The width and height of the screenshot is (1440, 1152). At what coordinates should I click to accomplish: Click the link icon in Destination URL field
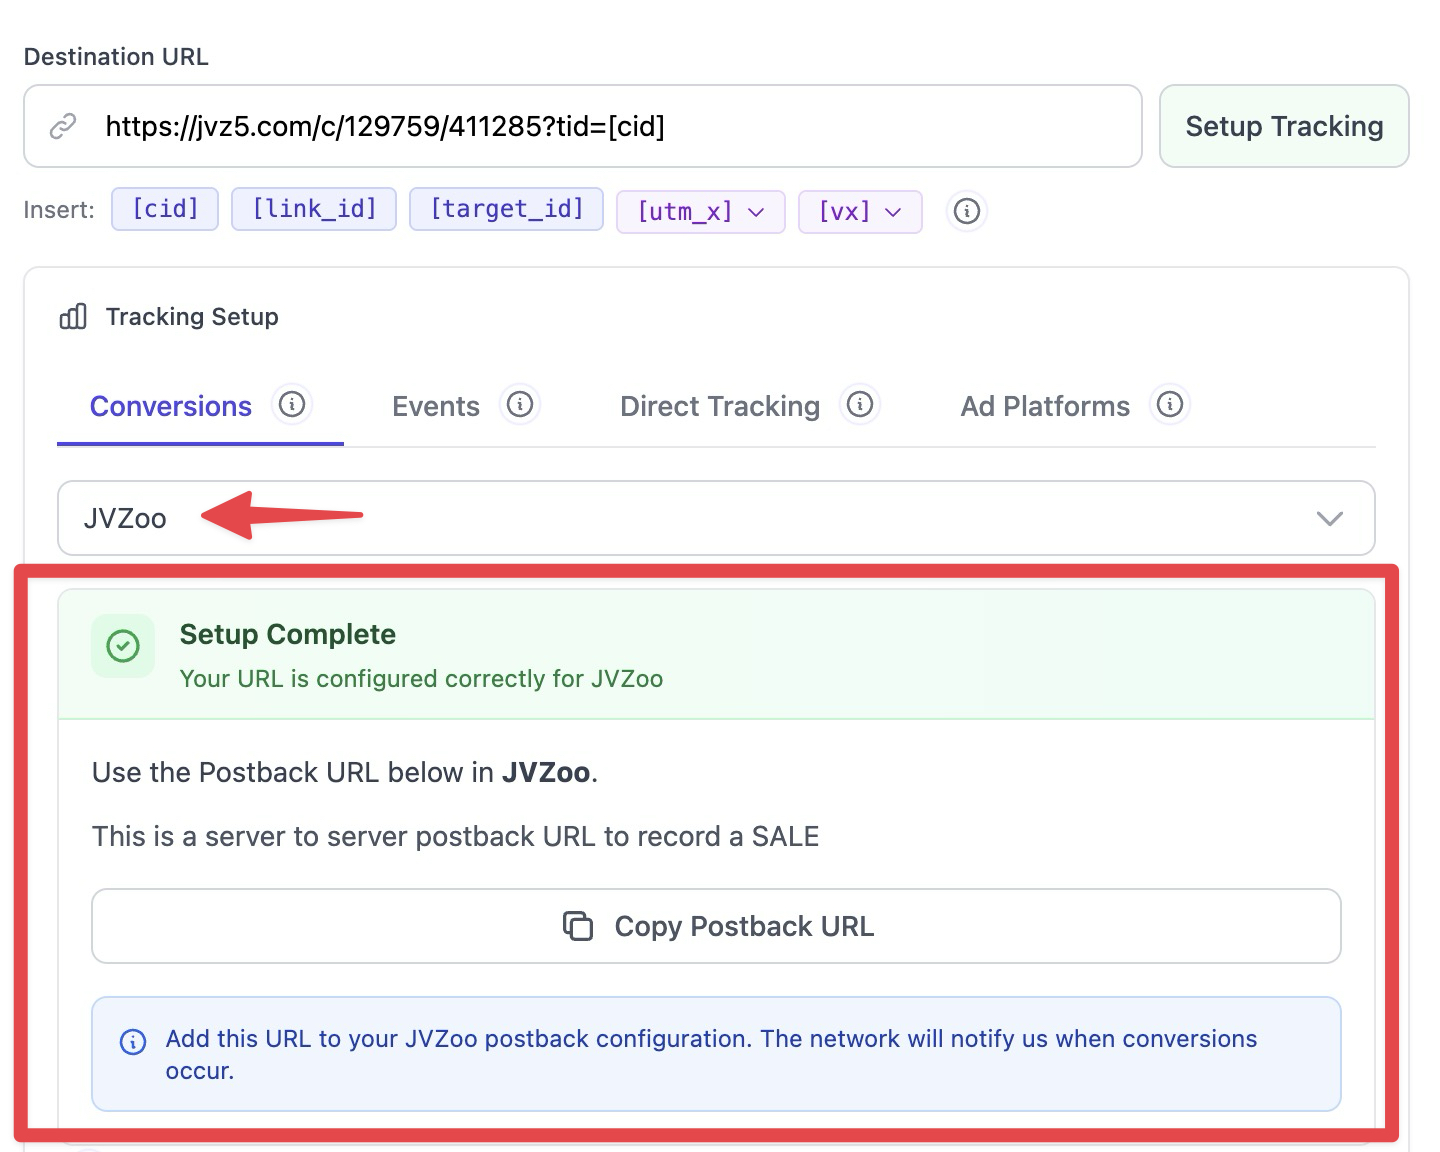[63, 126]
